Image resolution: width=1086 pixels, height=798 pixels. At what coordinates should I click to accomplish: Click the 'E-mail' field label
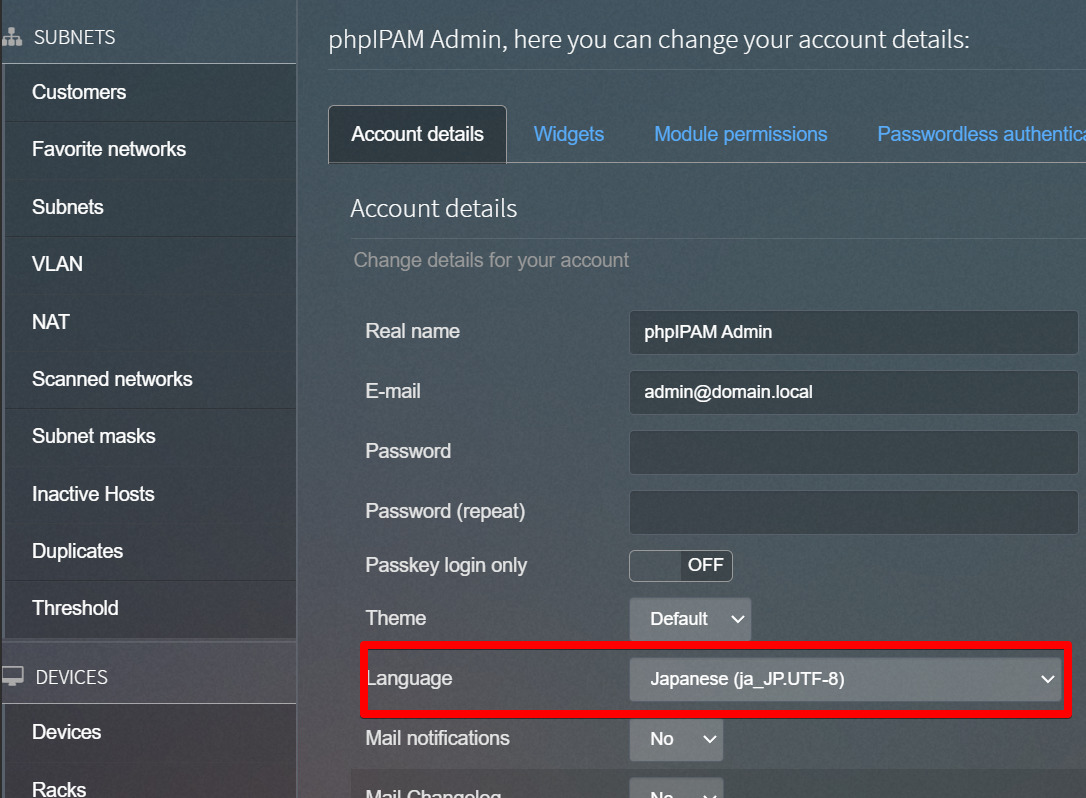click(x=393, y=391)
